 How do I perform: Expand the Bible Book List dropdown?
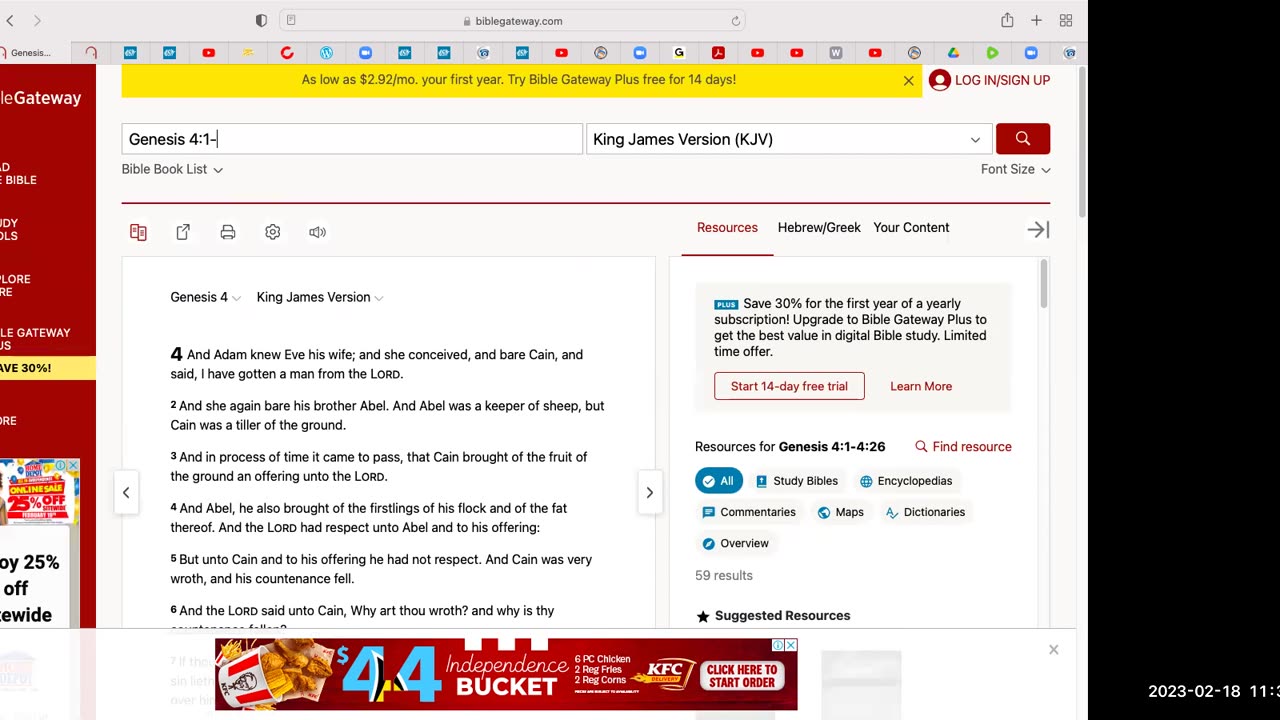click(172, 169)
